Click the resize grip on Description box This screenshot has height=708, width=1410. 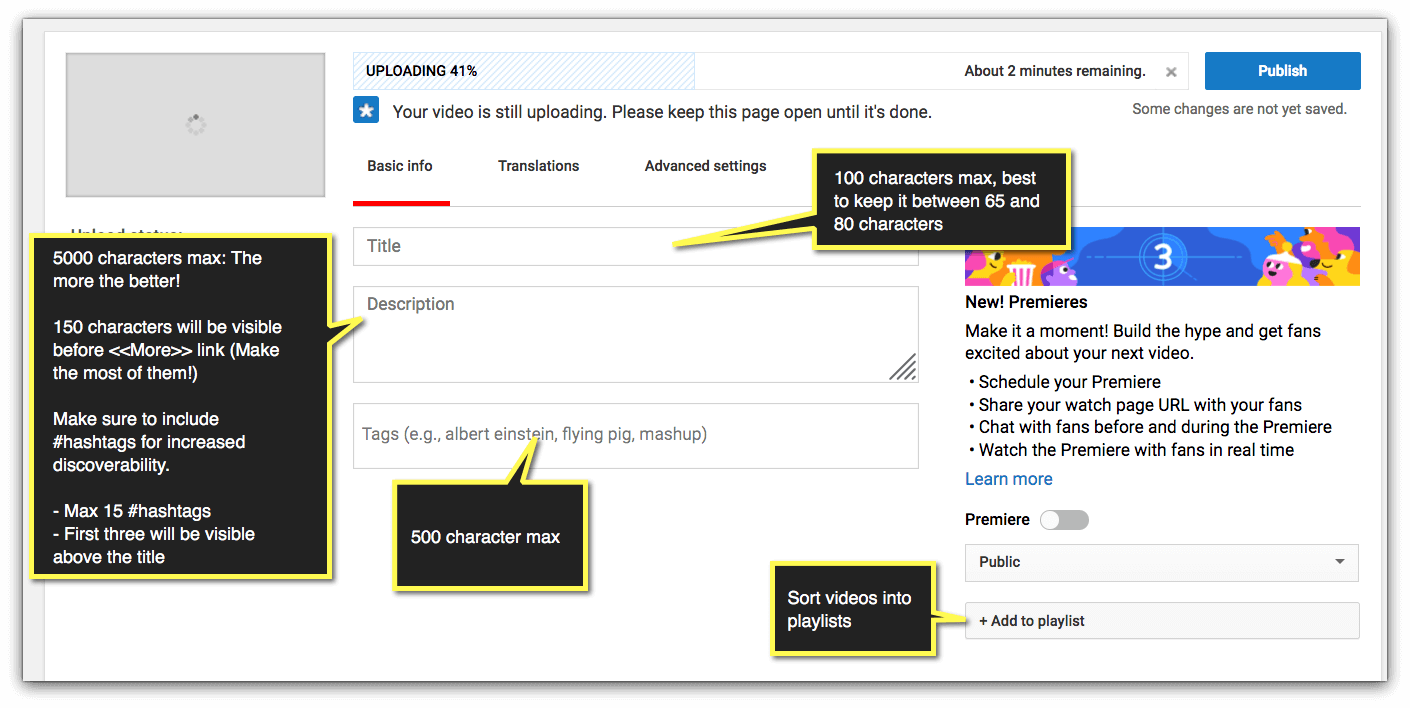[x=903, y=369]
